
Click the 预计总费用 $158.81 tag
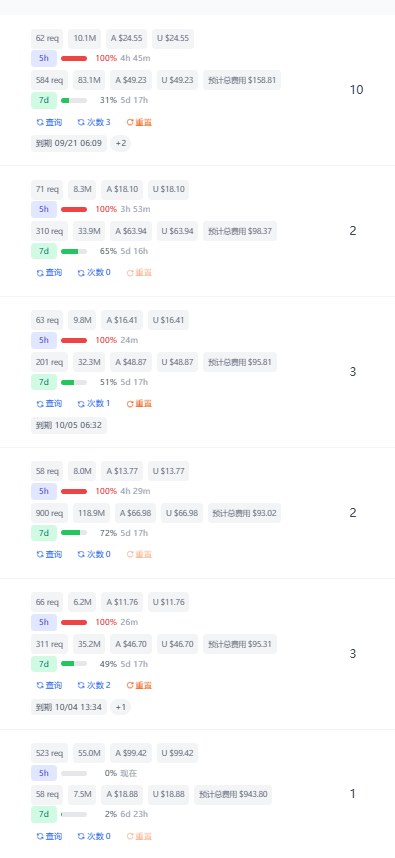242,80
